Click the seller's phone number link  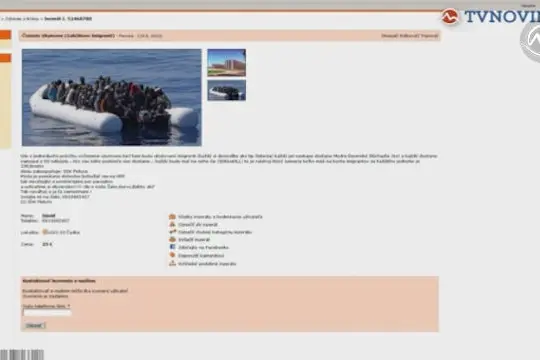click(x=56, y=220)
